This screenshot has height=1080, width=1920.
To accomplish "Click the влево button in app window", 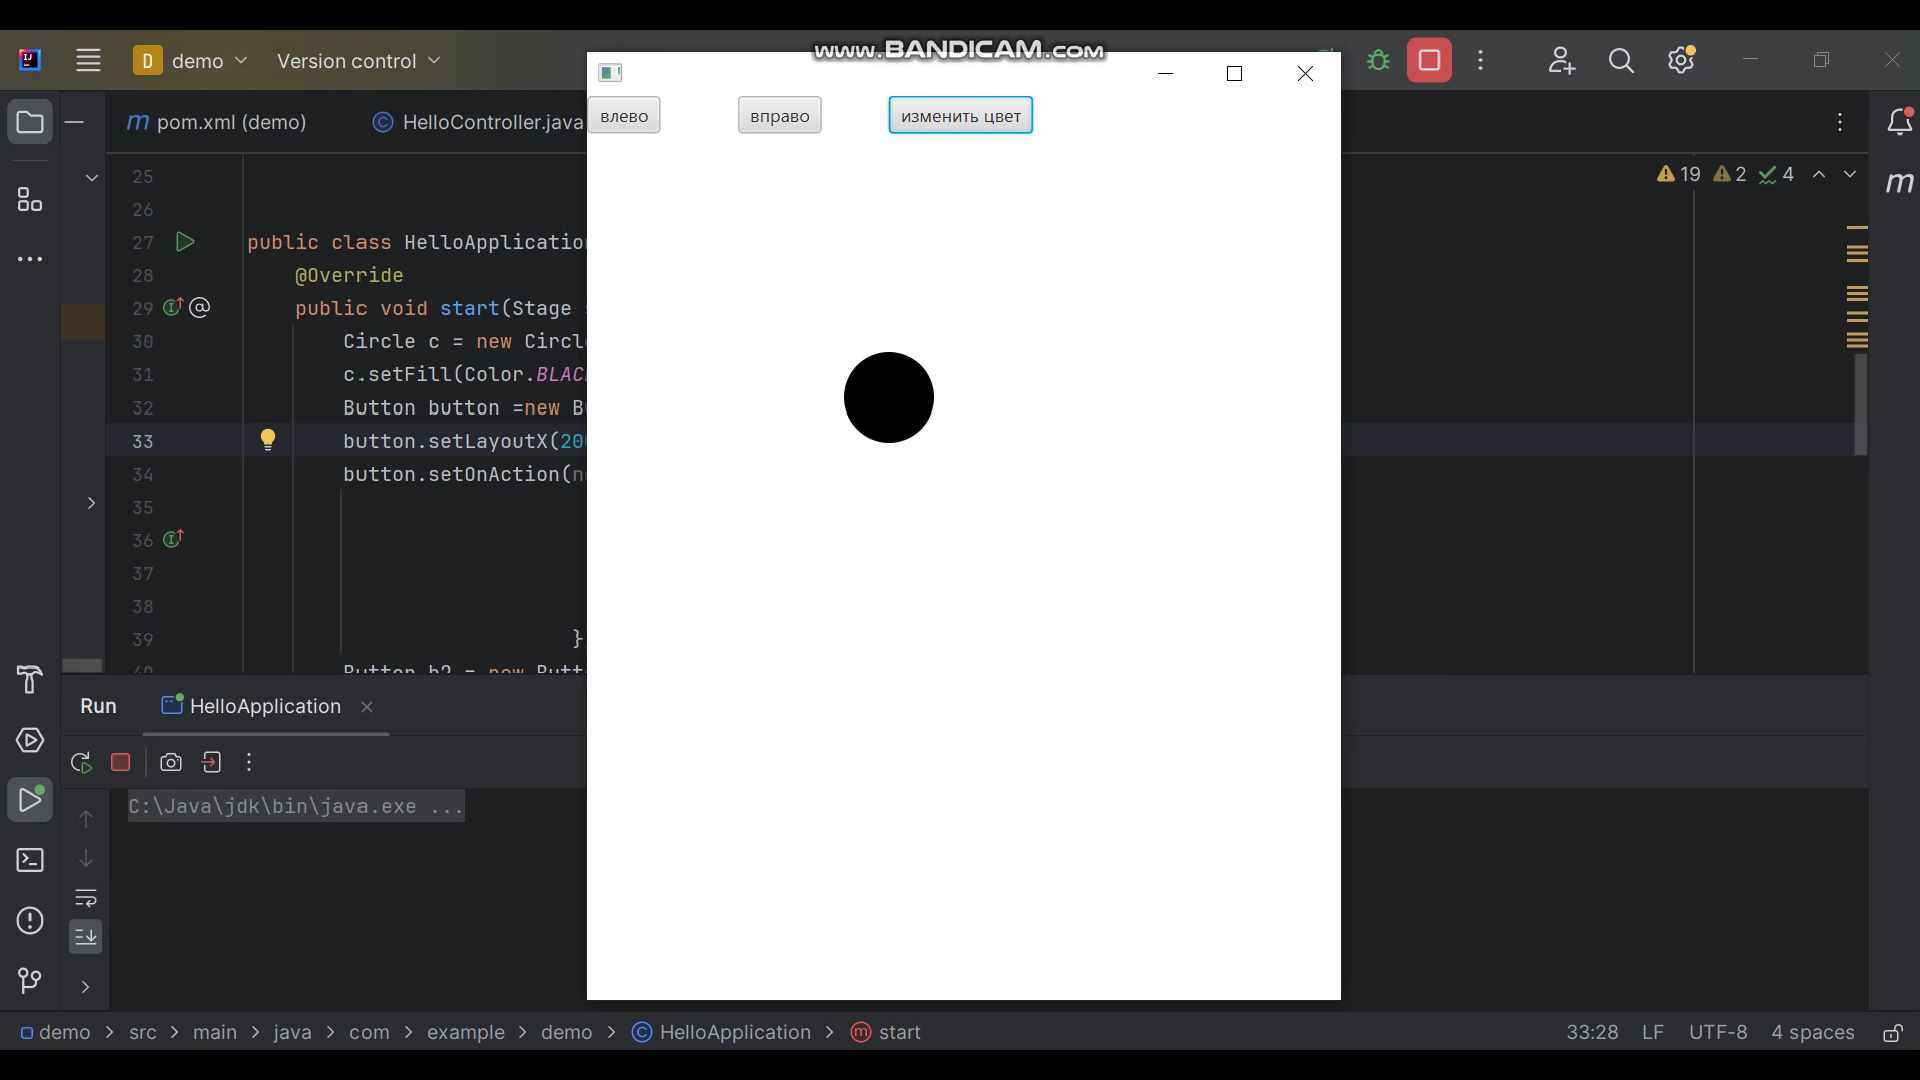I will click(x=624, y=116).
